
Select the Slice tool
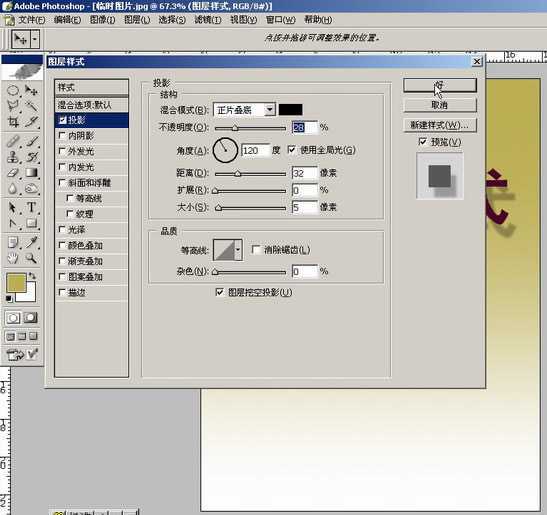click(31, 122)
